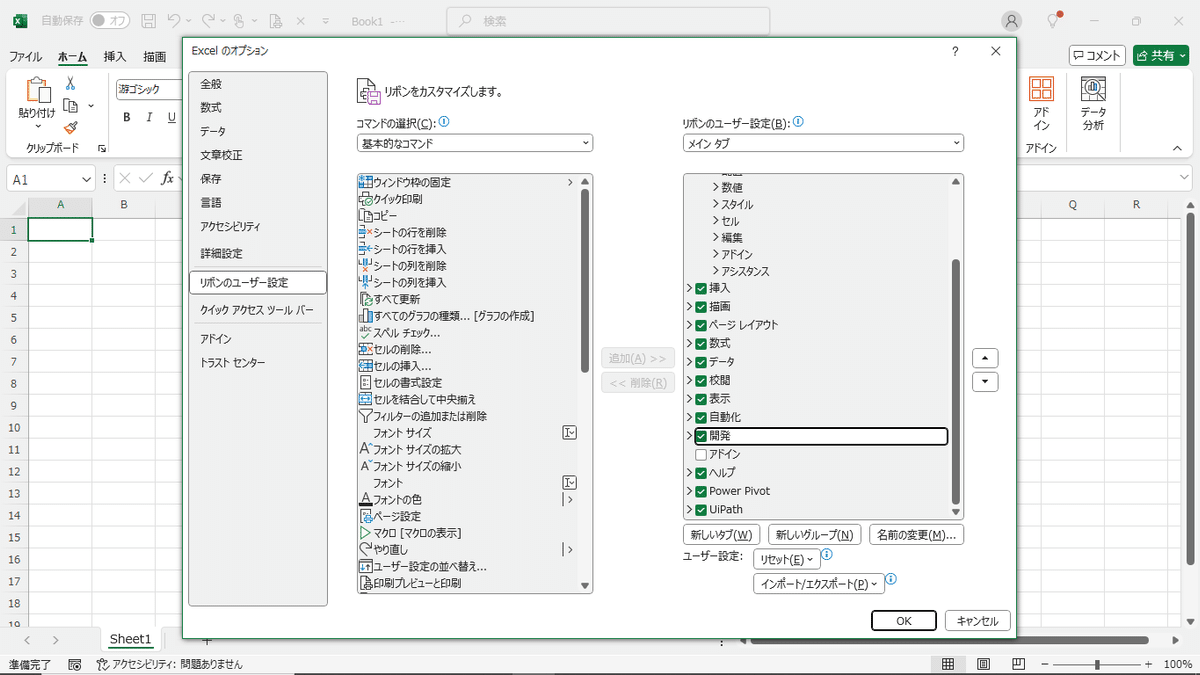
Task: Click the OK button
Action: (904, 621)
